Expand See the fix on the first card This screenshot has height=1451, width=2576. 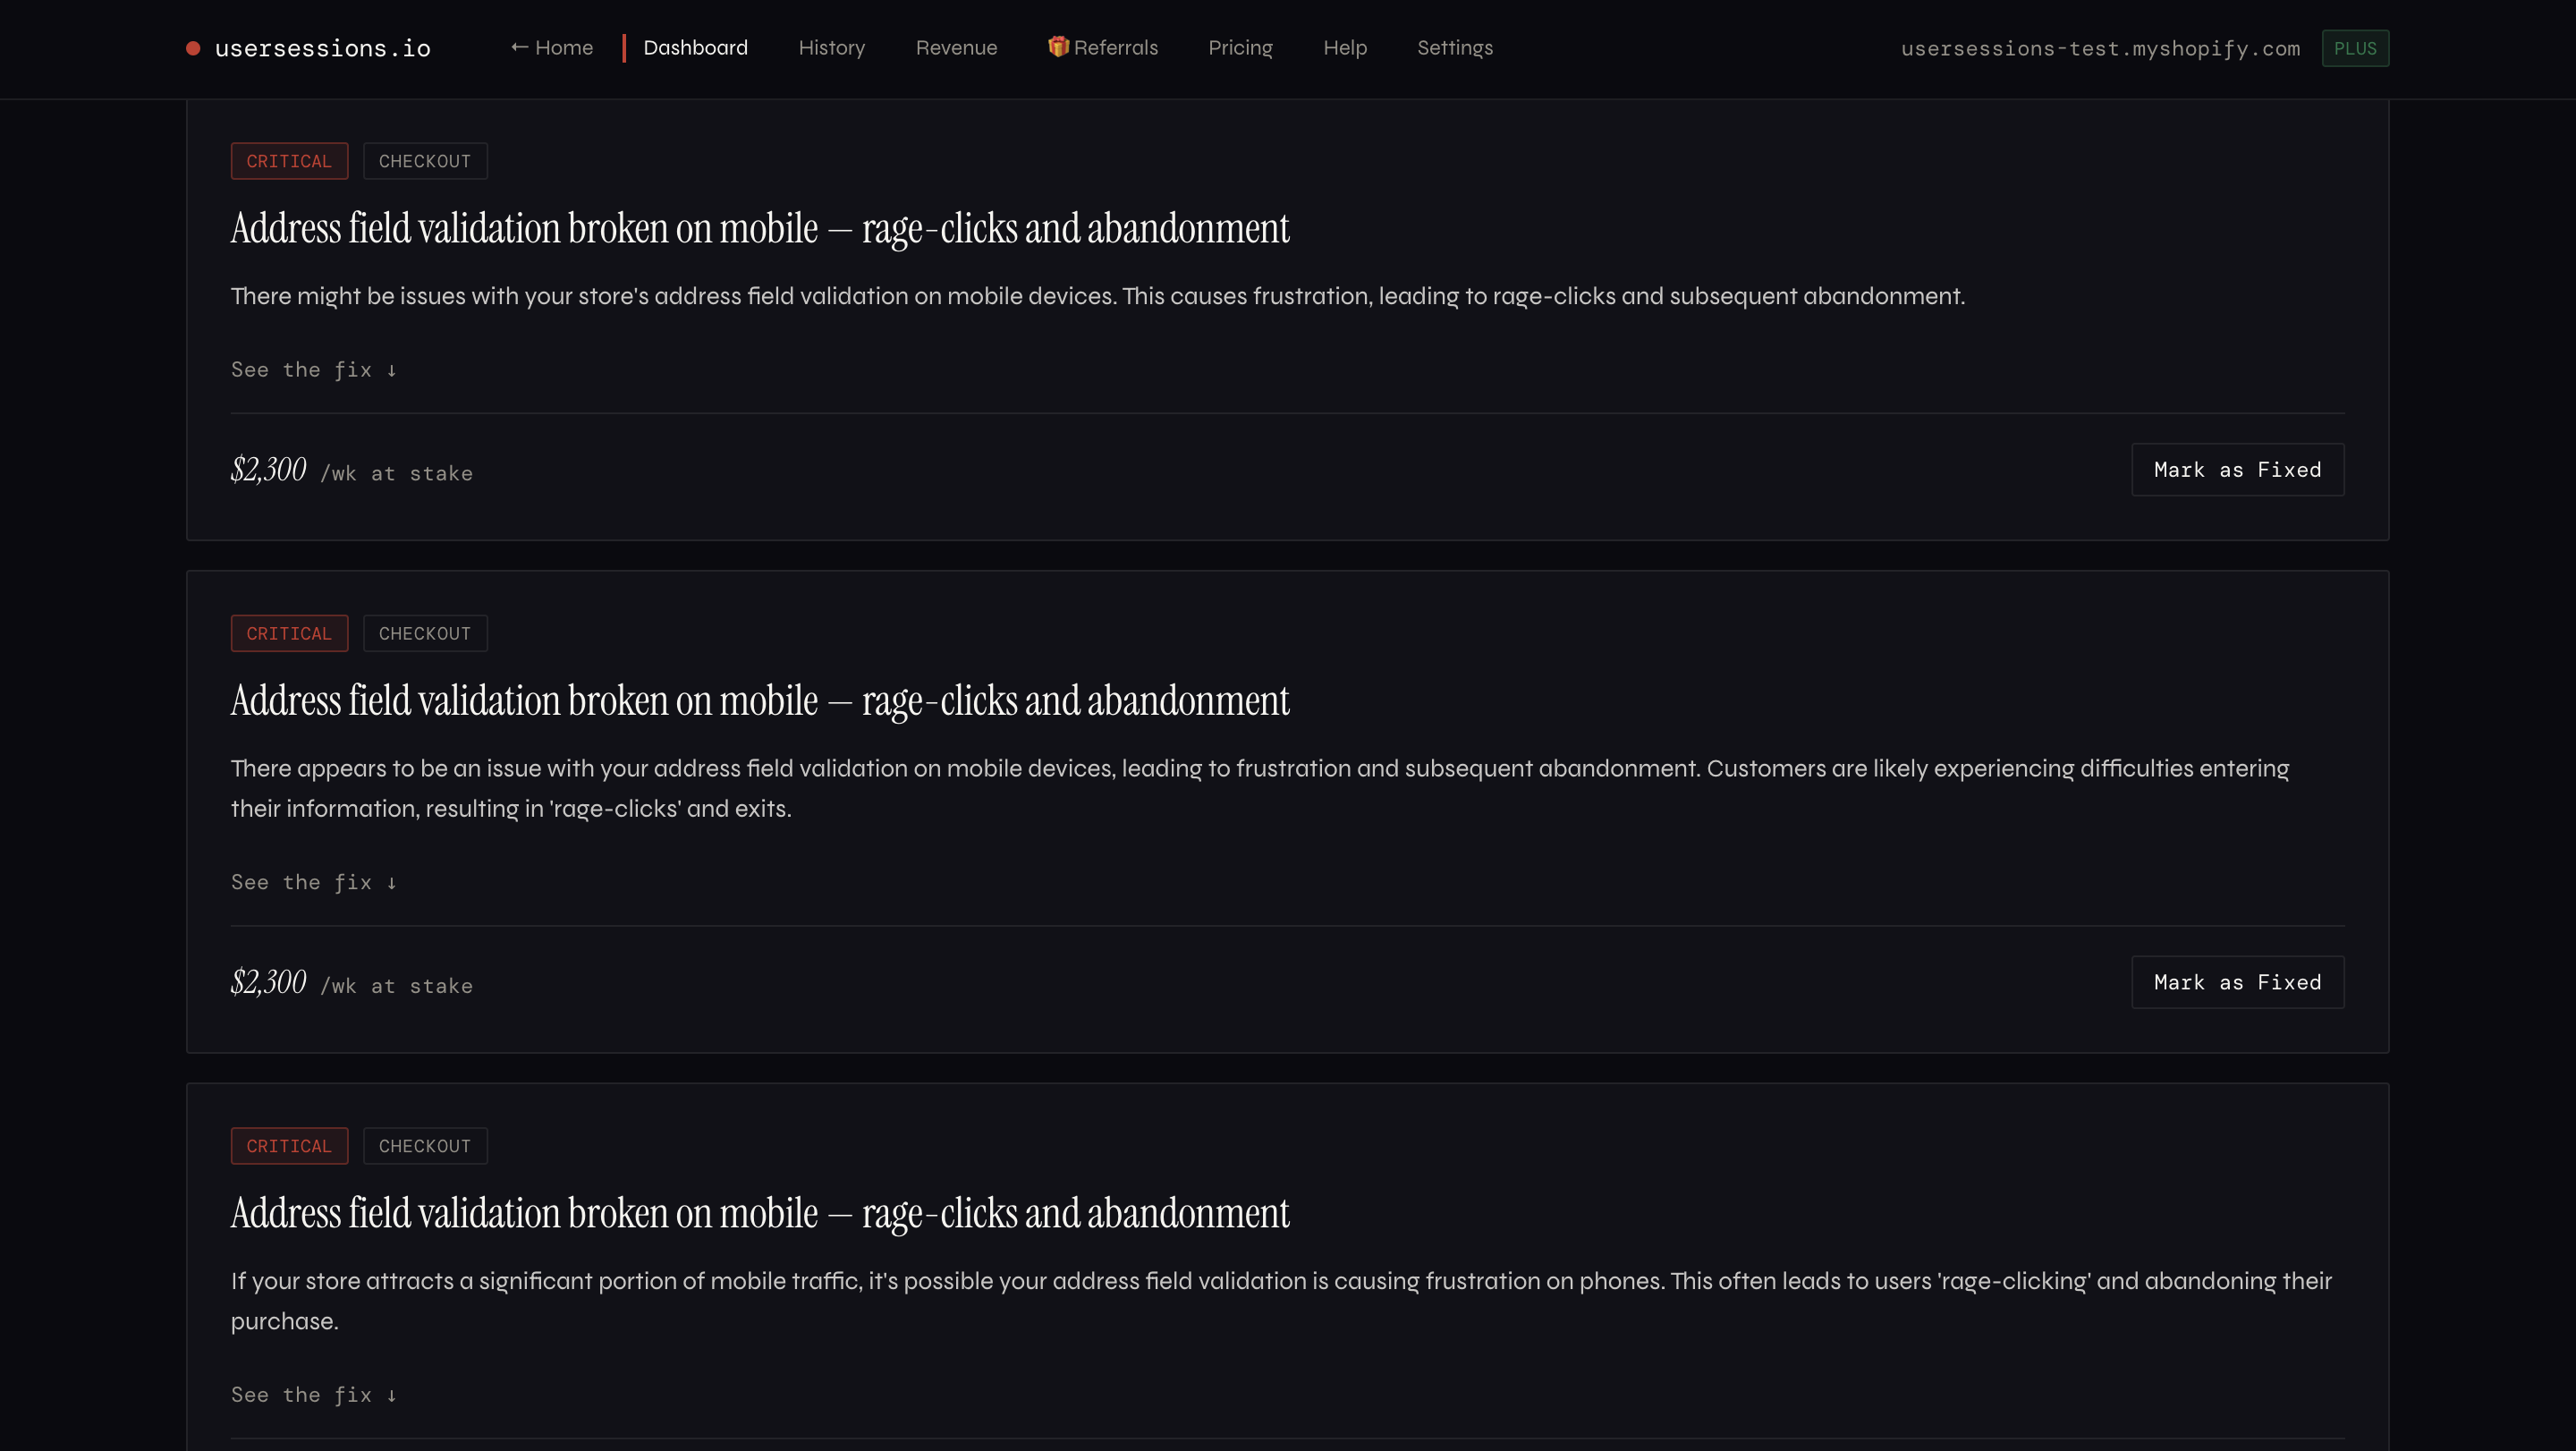(314, 370)
